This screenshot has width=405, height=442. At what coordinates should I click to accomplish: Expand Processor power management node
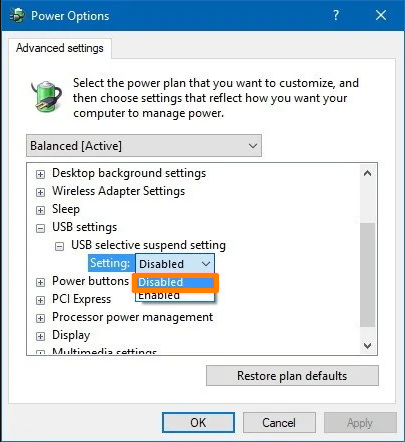[x=40, y=318]
